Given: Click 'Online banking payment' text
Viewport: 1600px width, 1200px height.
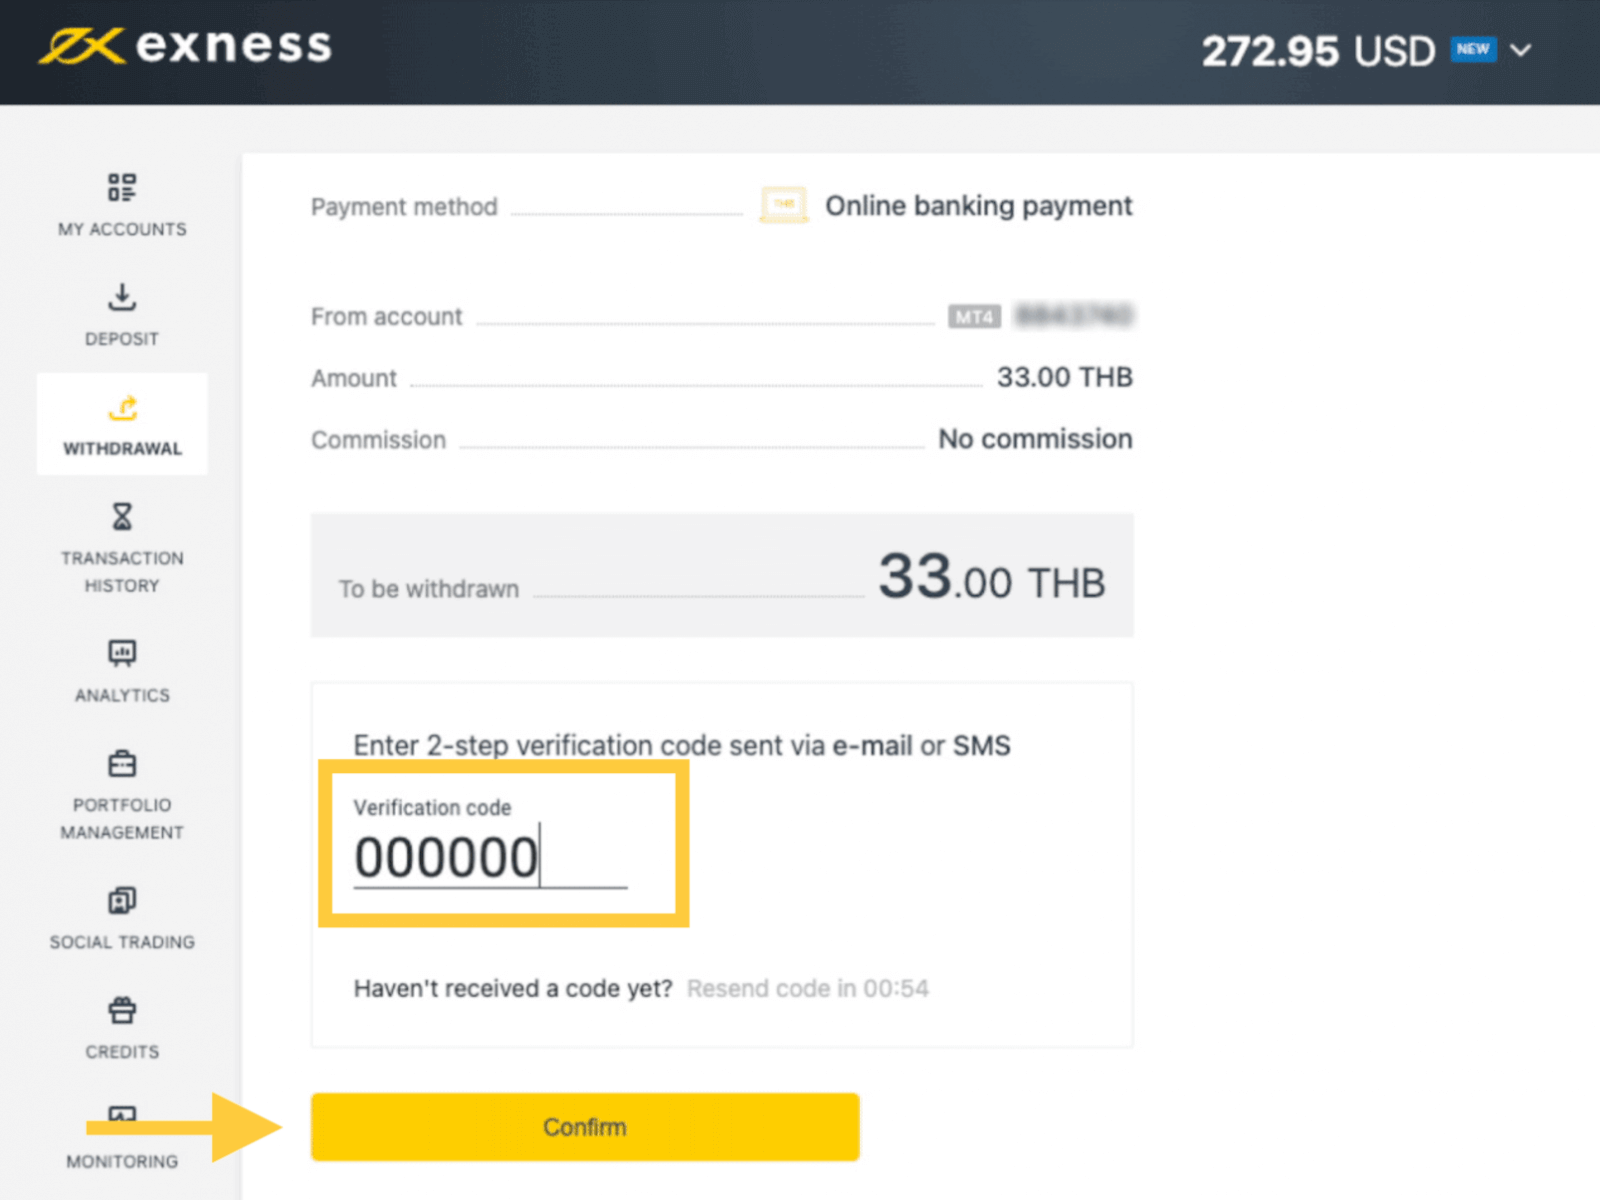Looking at the screenshot, I should [978, 206].
